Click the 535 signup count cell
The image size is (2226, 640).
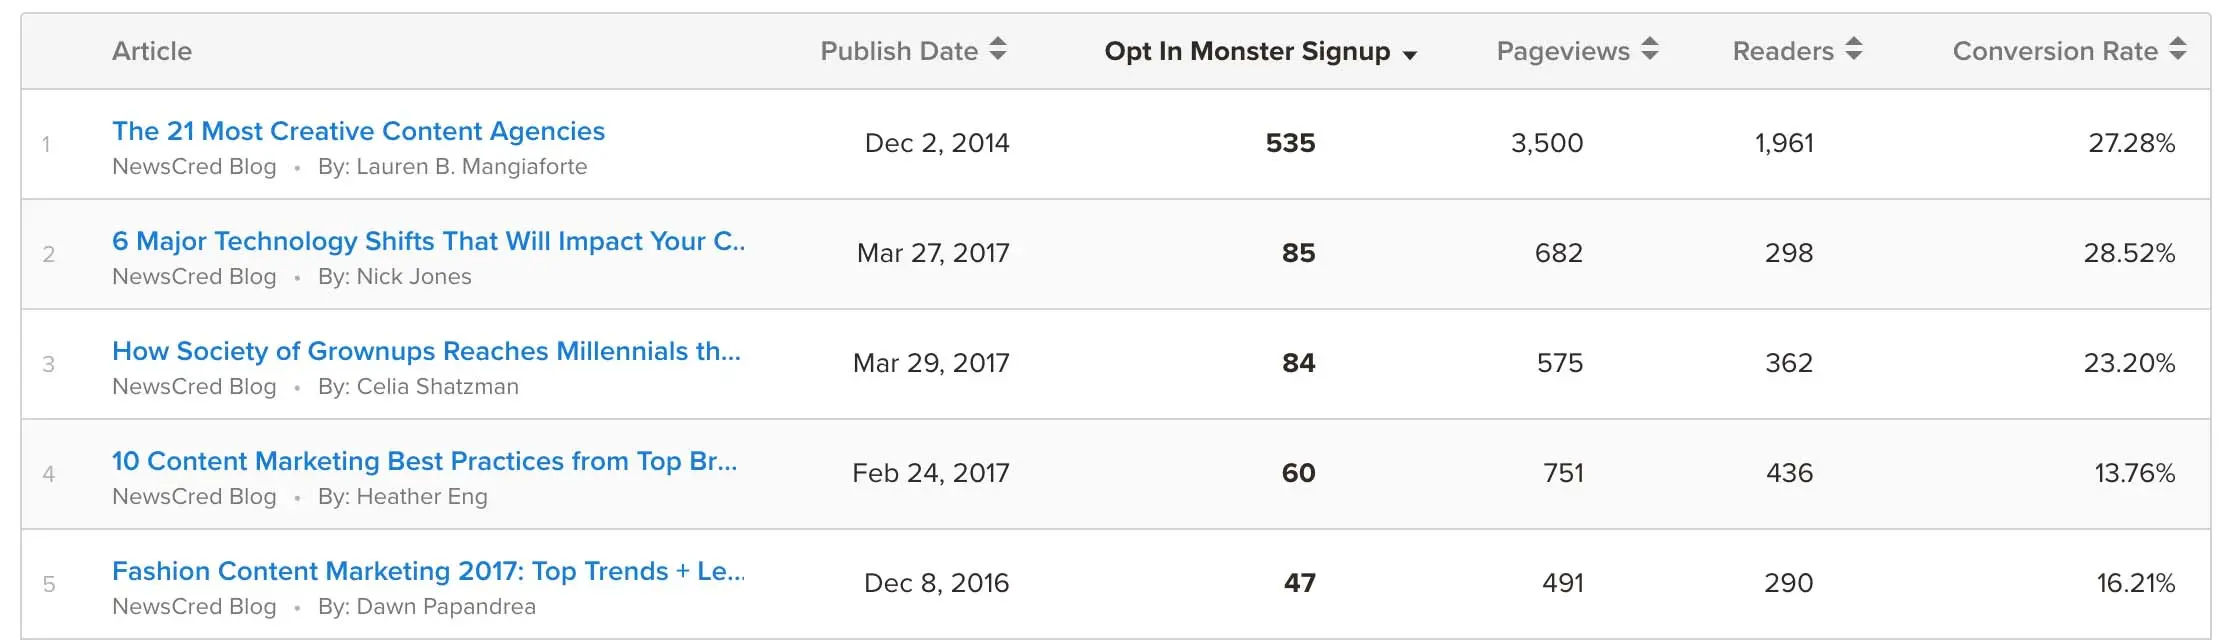[x=1290, y=143]
